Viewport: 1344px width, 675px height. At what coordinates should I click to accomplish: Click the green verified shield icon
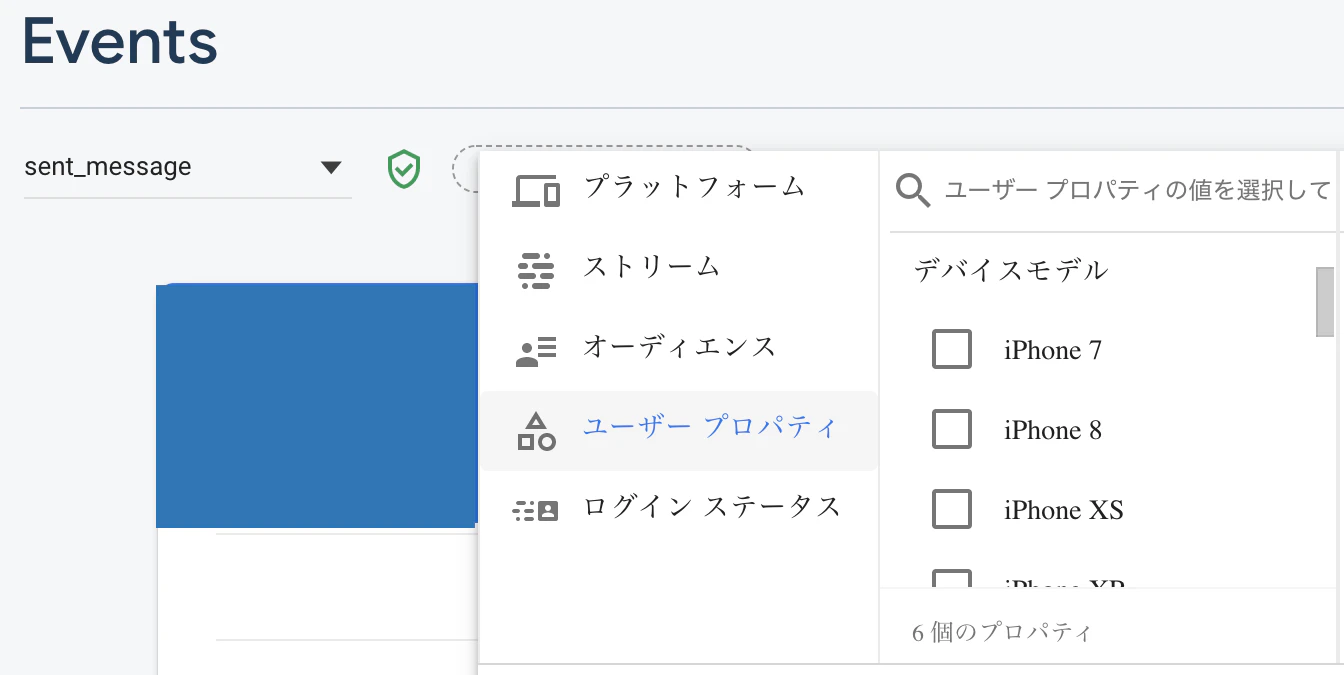pos(403,169)
